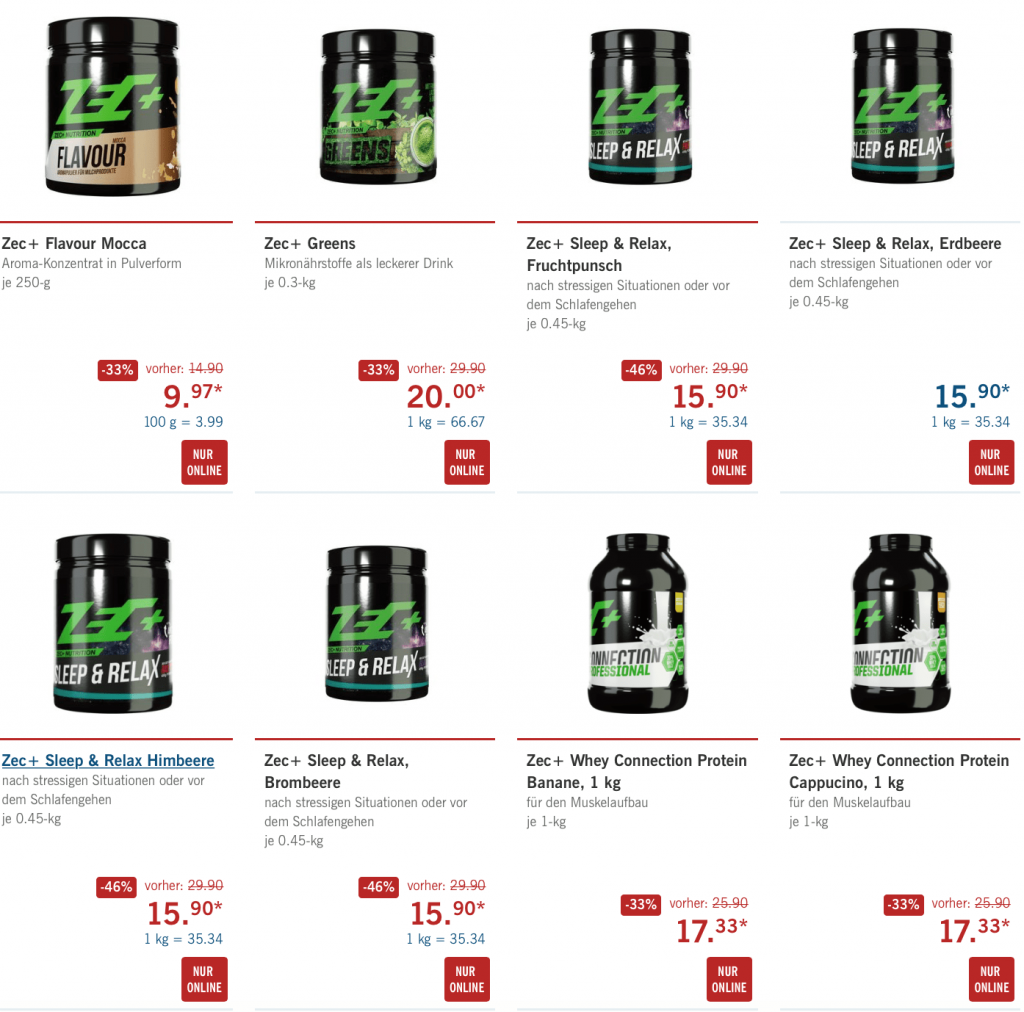This screenshot has width=1024, height=1012.
Task: Click the NUR ONLINE badge under Whey Cappucino
Action: click(991, 979)
